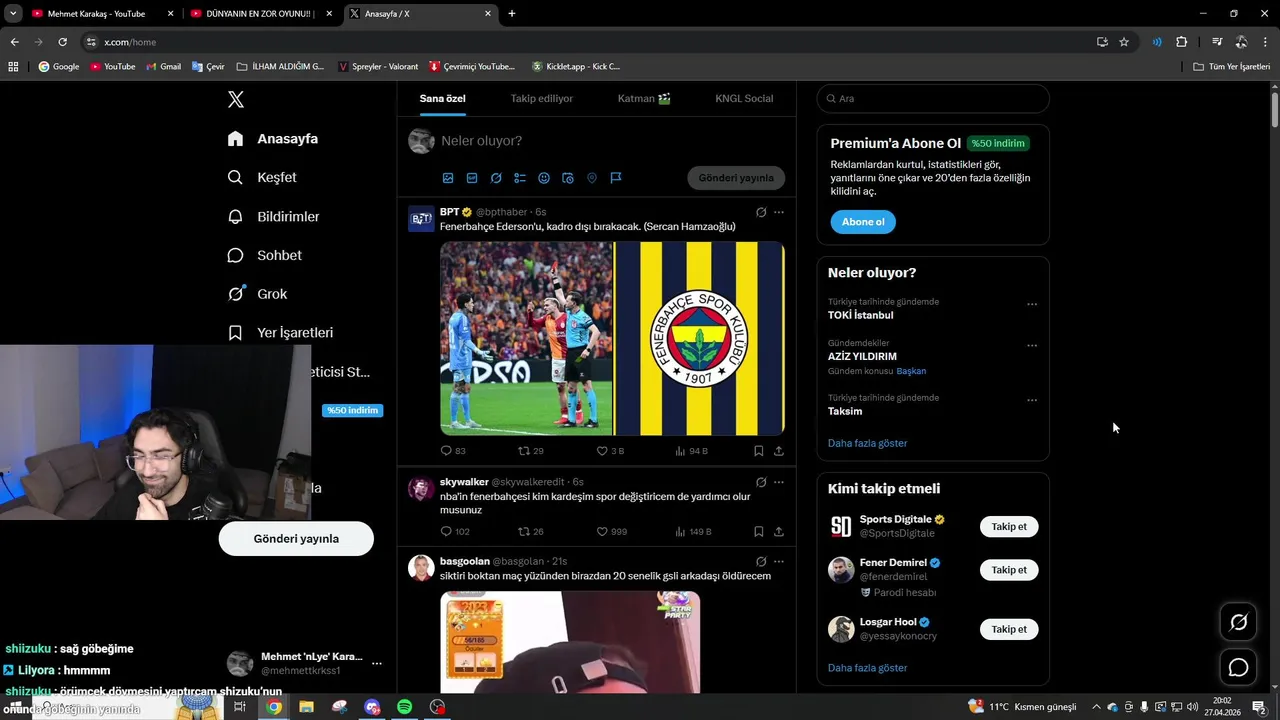Reply to BPT Fenerbahçe post
1280x720 pixels.
click(x=453, y=451)
